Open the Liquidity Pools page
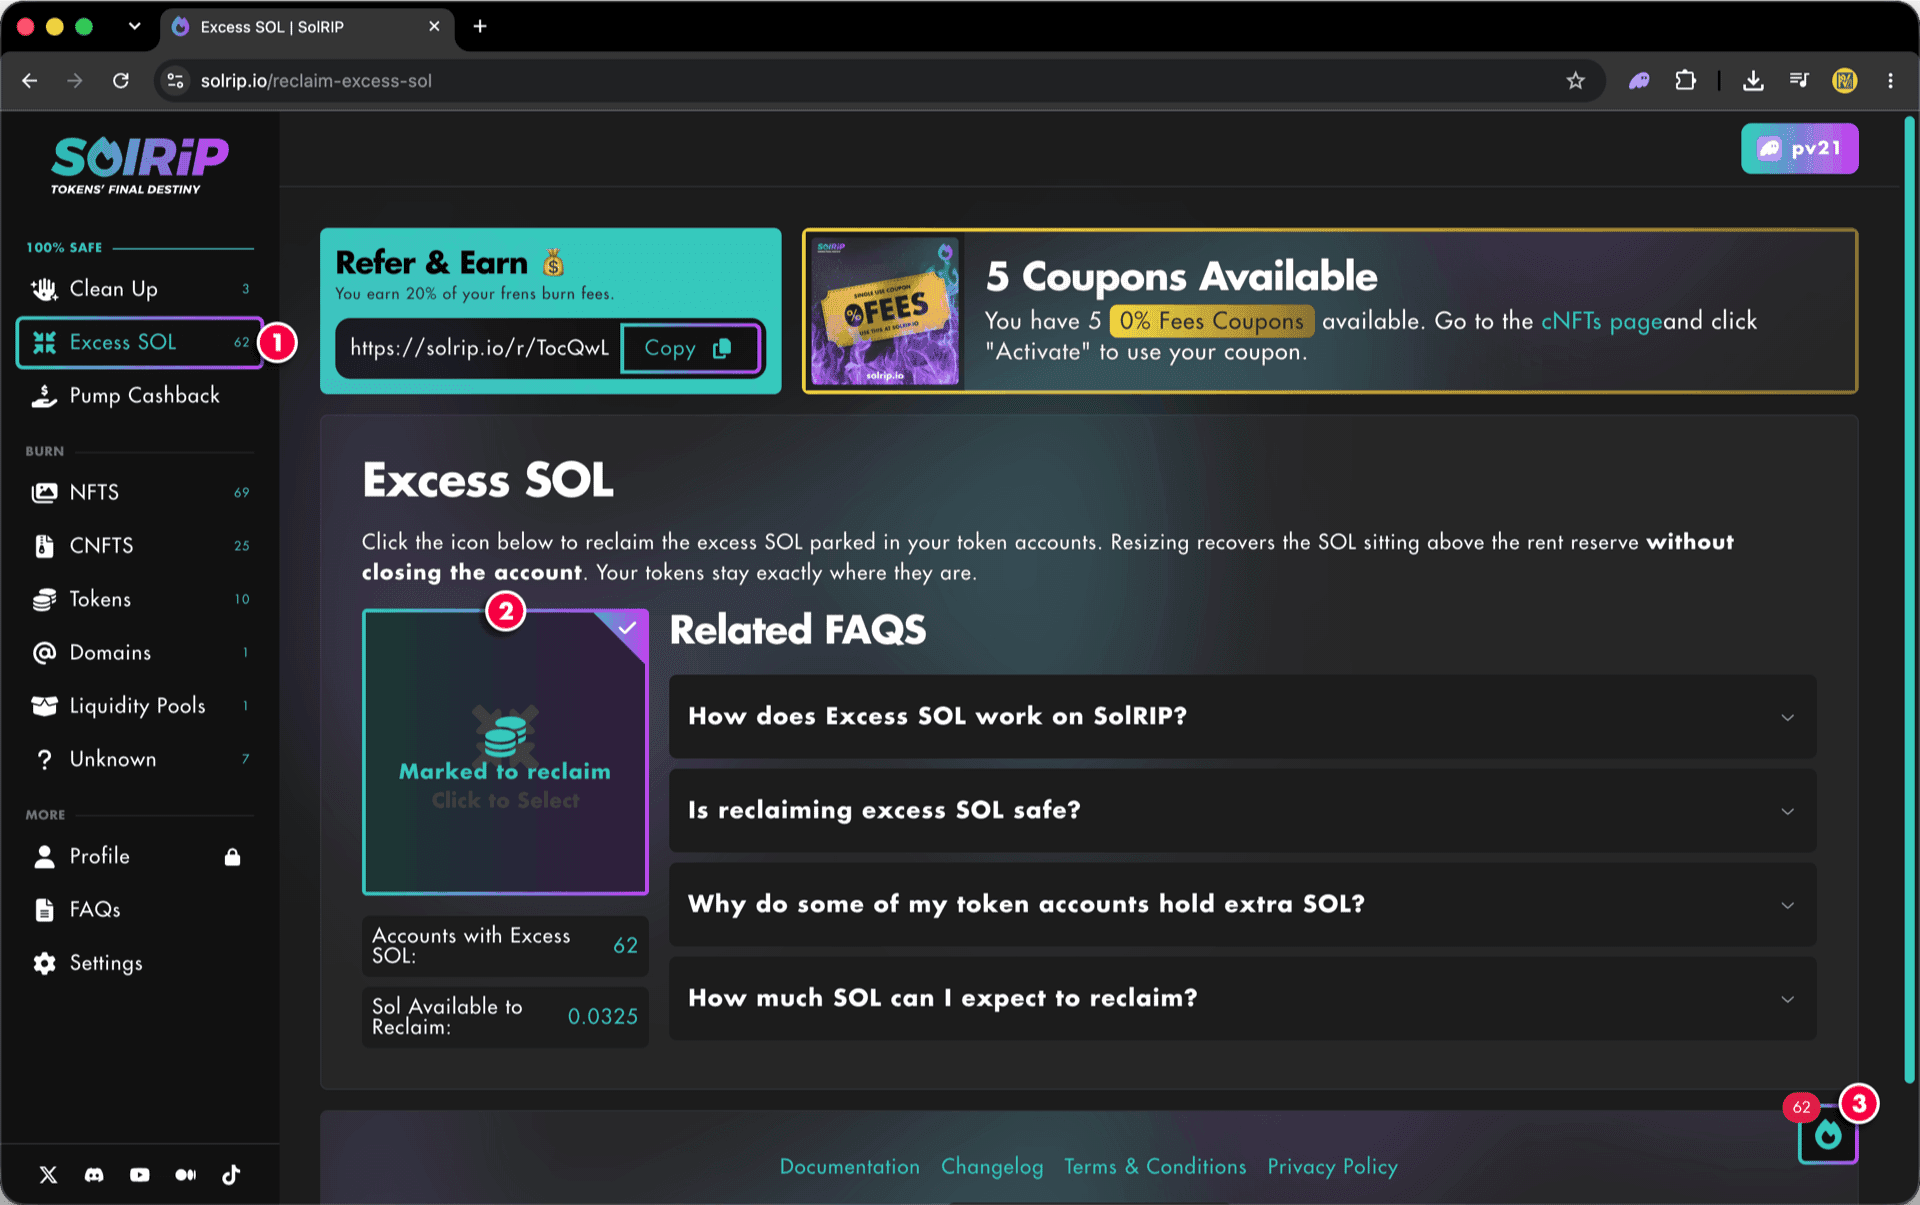The image size is (1920, 1205). tap(140, 706)
